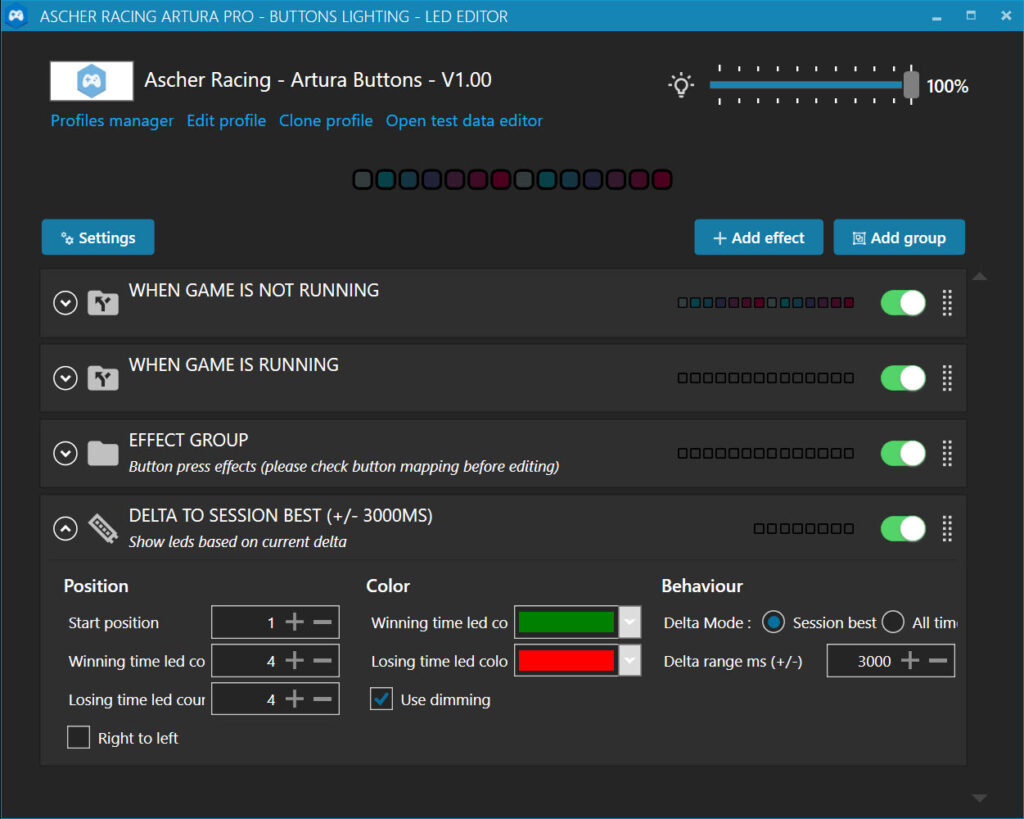The height and width of the screenshot is (819, 1024).
Task: Increase Winning time led count with plus
Action: (x=295, y=661)
